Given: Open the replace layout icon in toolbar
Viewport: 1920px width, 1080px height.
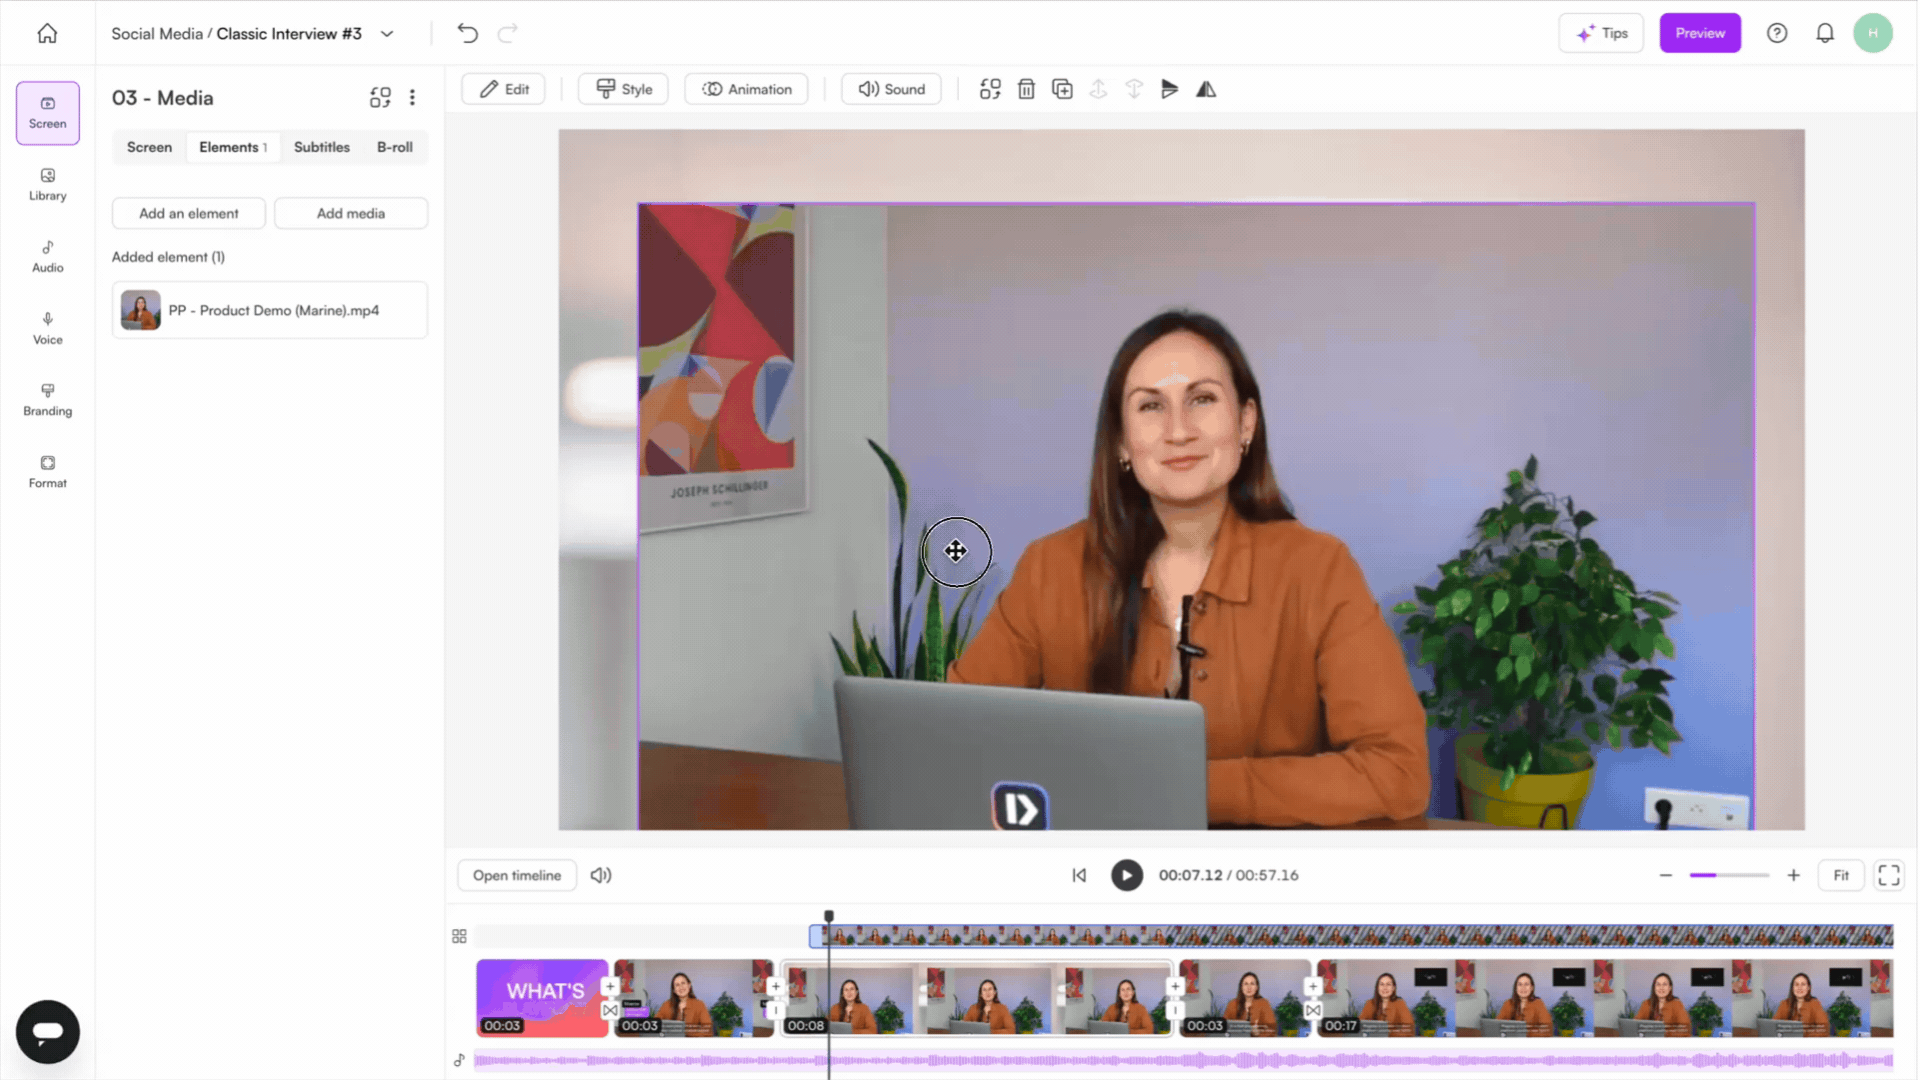Looking at the screenshot, I should tap(990, 89).
